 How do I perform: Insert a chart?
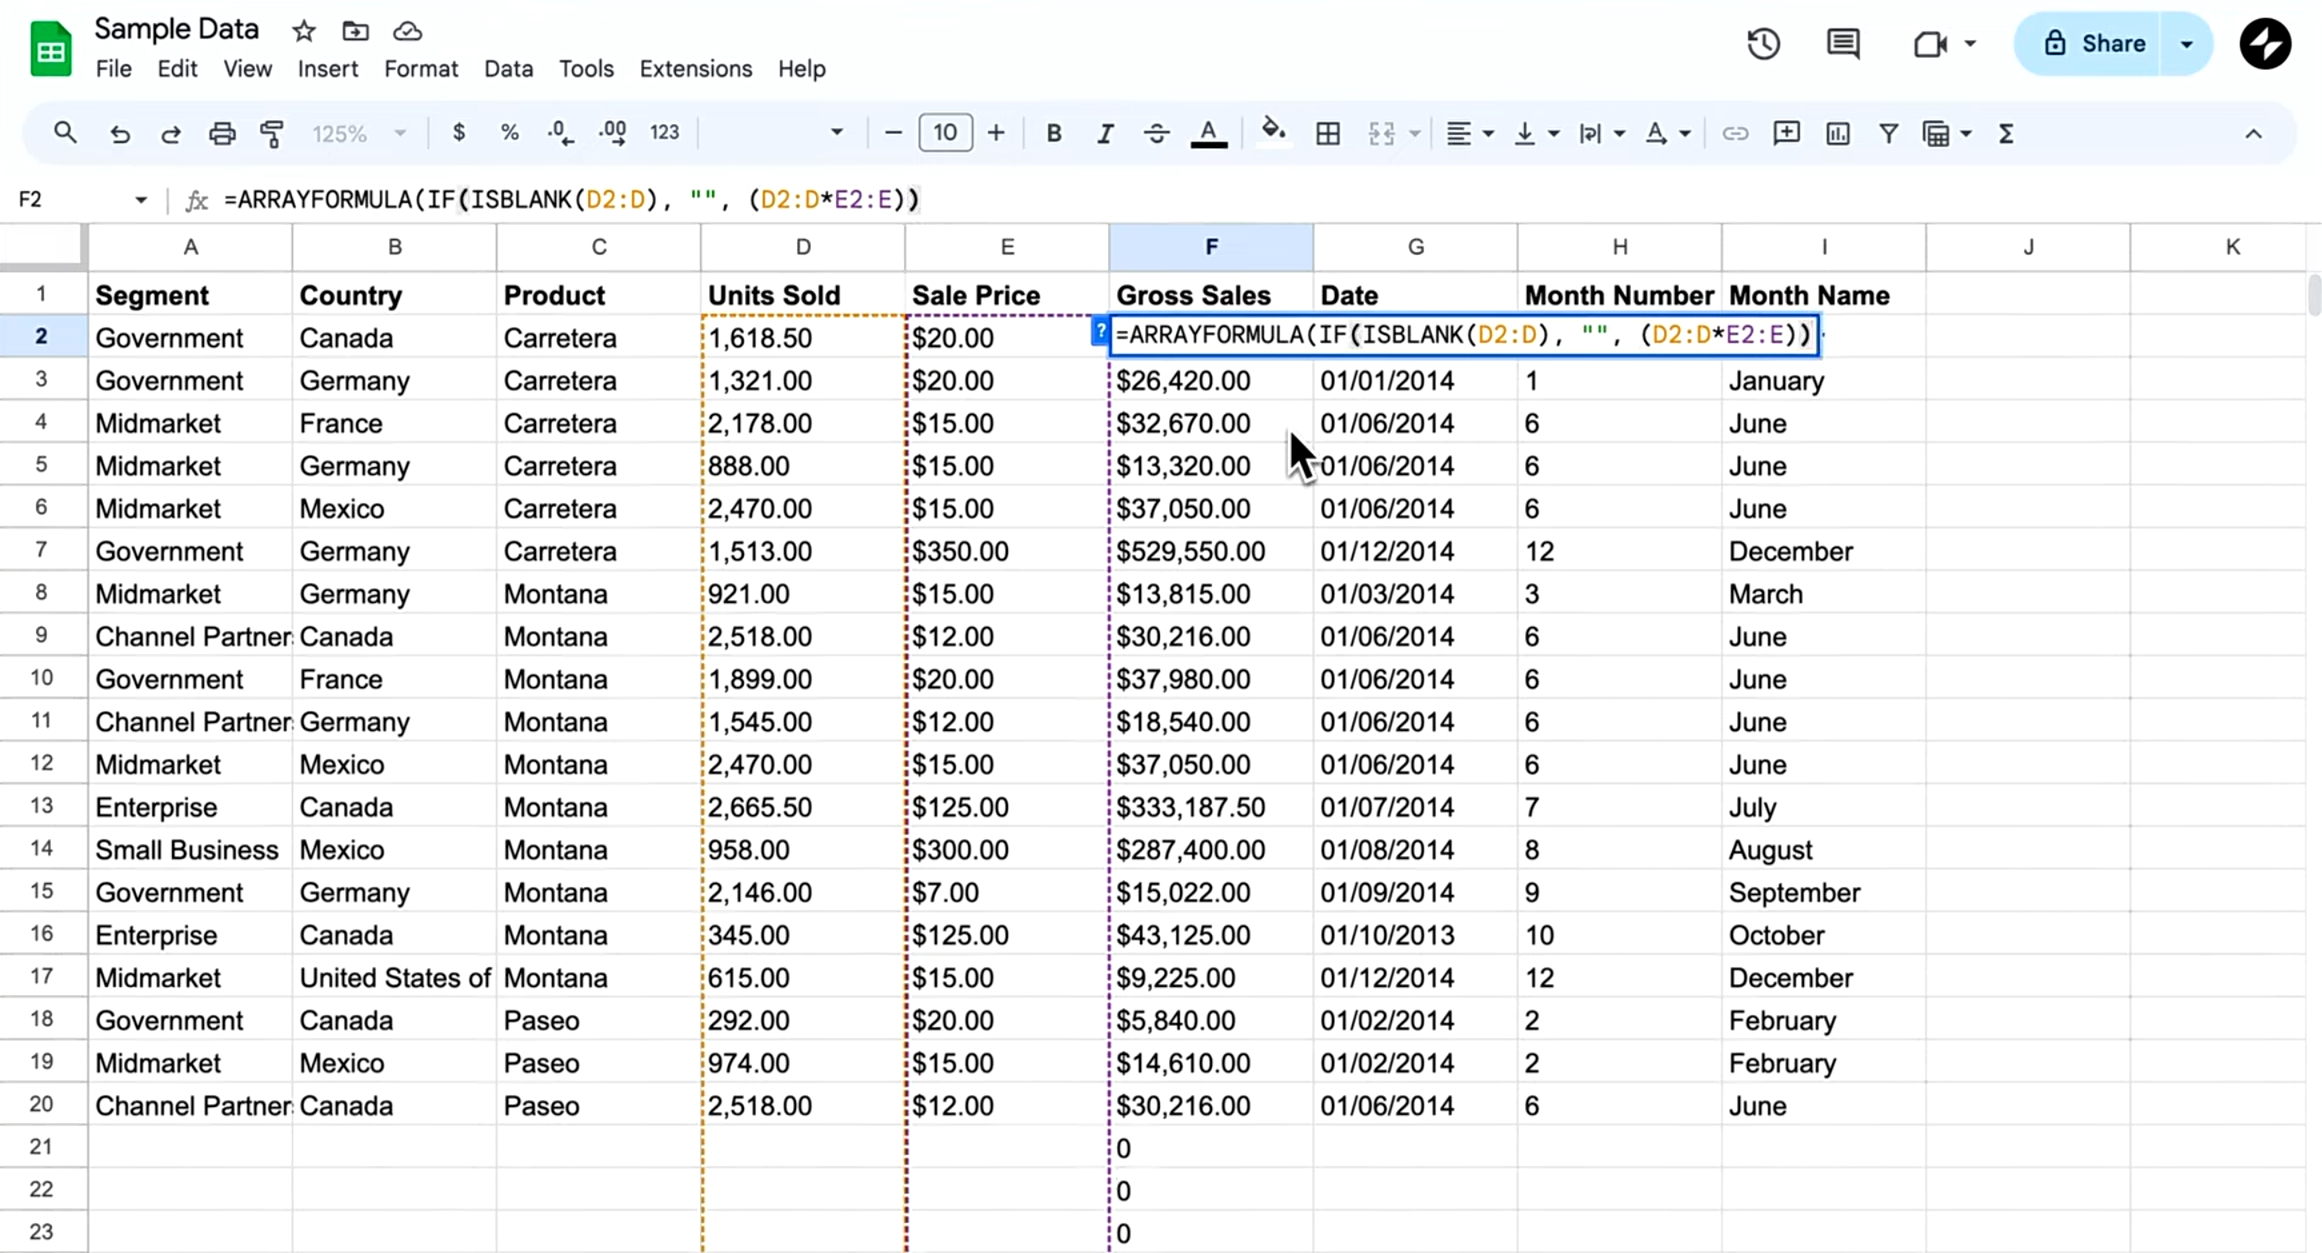(x=1838, y=133)
